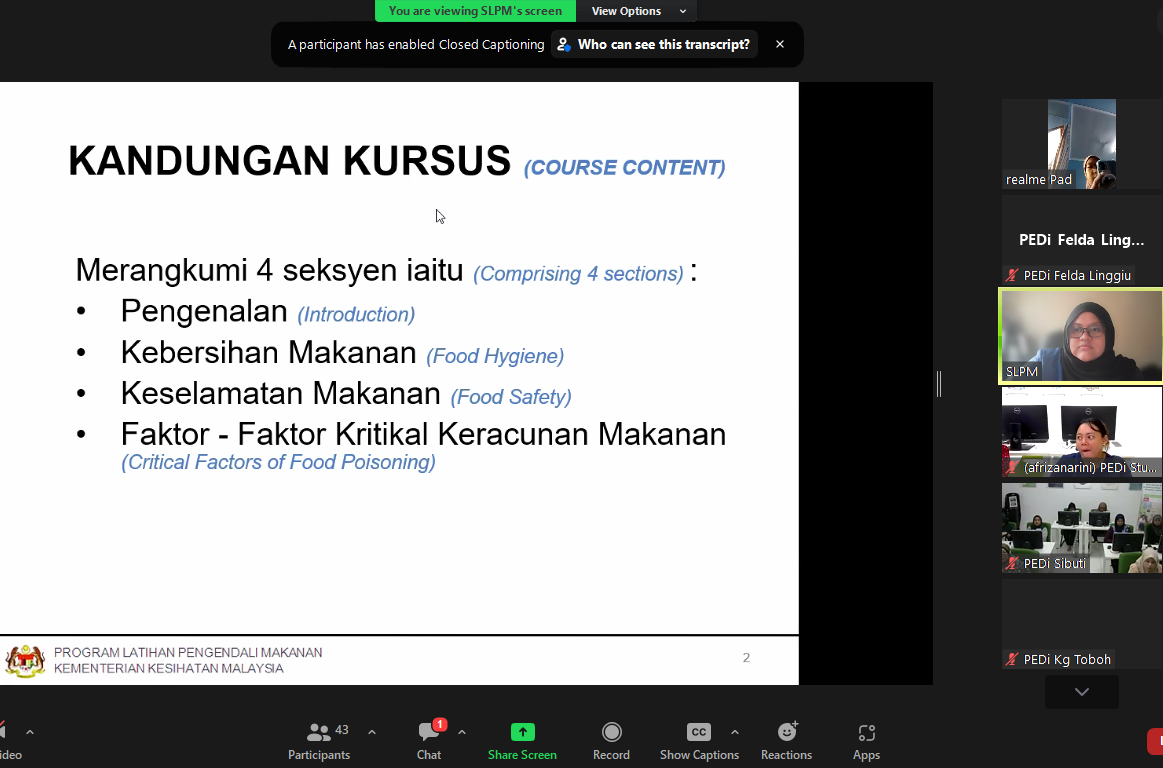Expand the View Options dropdown
This screenshot has height=768, width=1163.
(638, 11)
